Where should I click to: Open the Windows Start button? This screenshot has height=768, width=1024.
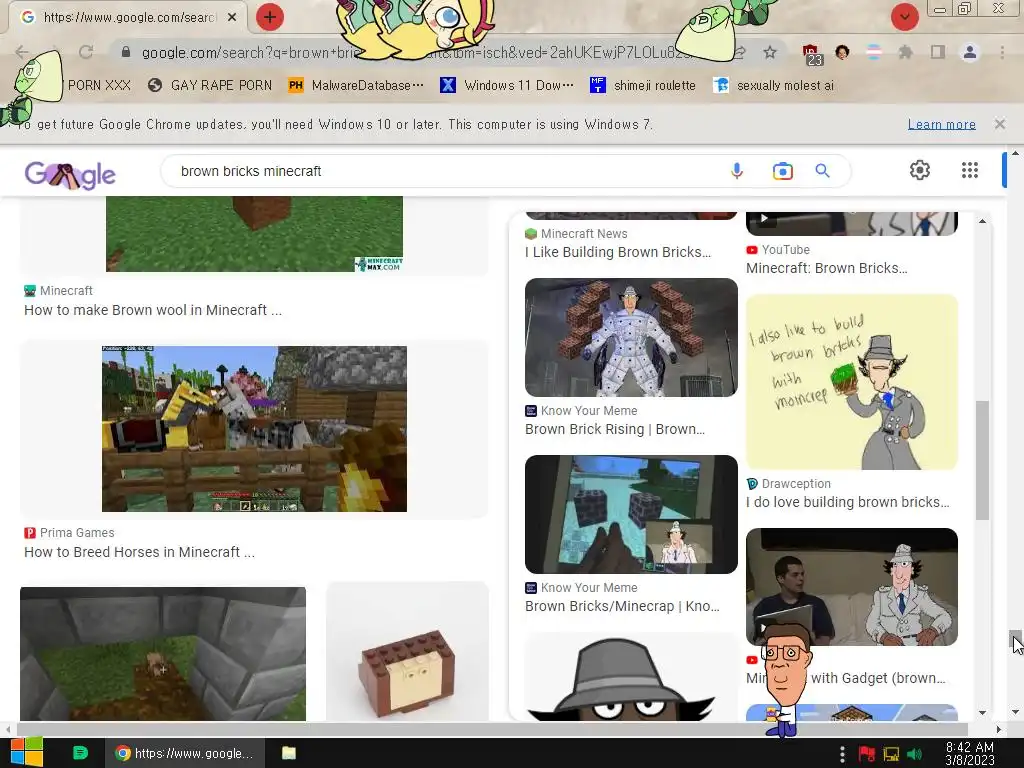click(x=26, y=753)
